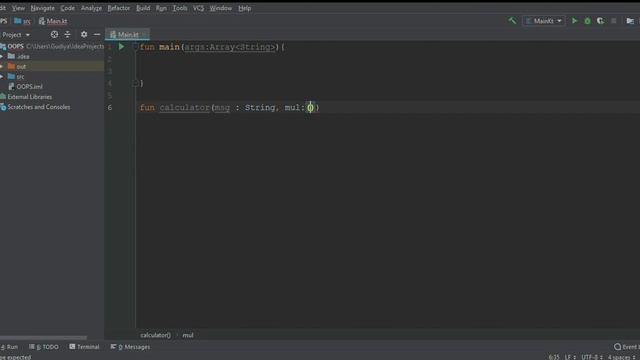Click the src breadcrumb in navigation bar
The height and width of the screenshot is (360, 640).
(x=22, y=21)
